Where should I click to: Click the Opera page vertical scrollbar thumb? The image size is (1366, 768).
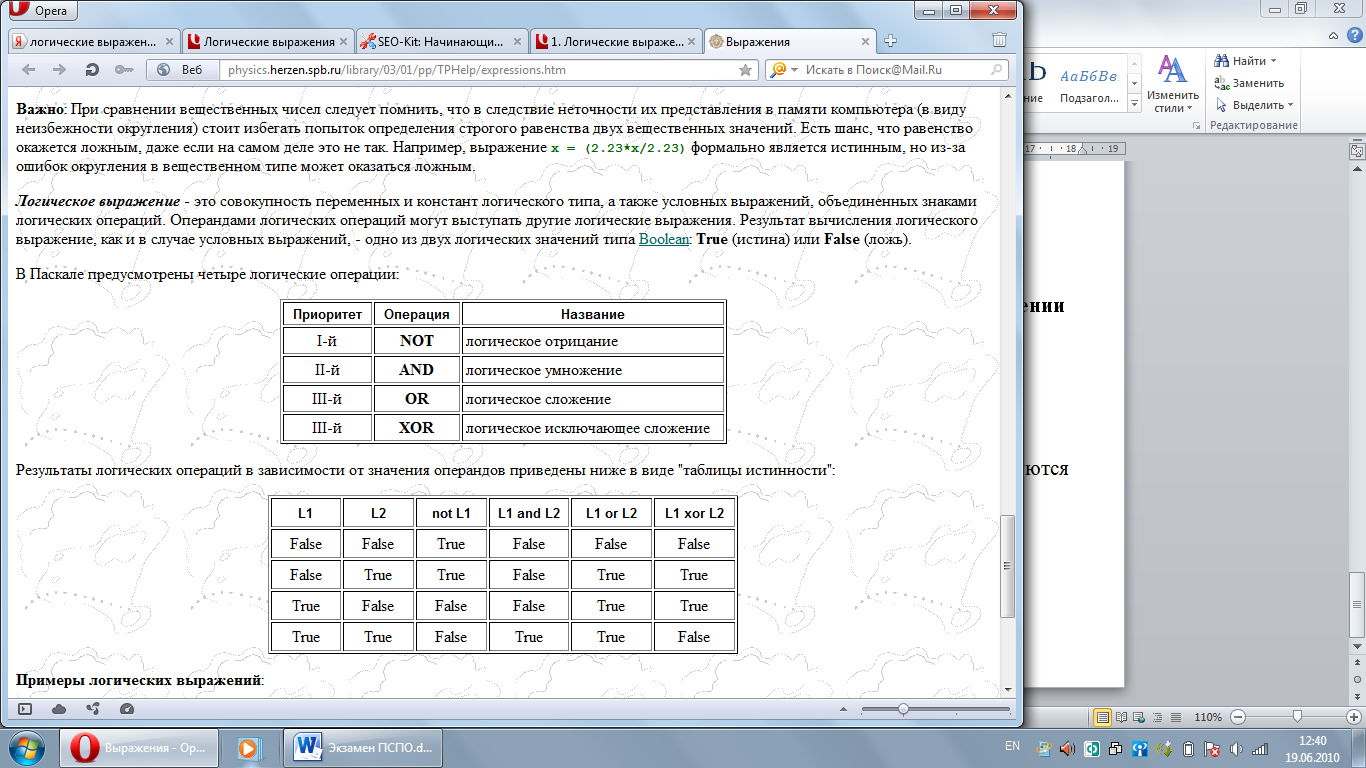(1008, 566)
